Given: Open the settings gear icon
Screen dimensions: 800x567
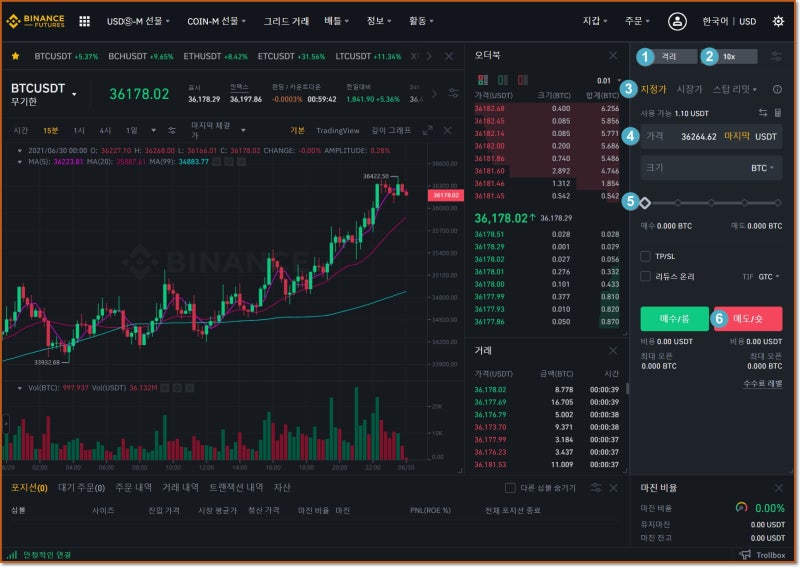Looking at the screenshot, I should click(x=778, y=21).
